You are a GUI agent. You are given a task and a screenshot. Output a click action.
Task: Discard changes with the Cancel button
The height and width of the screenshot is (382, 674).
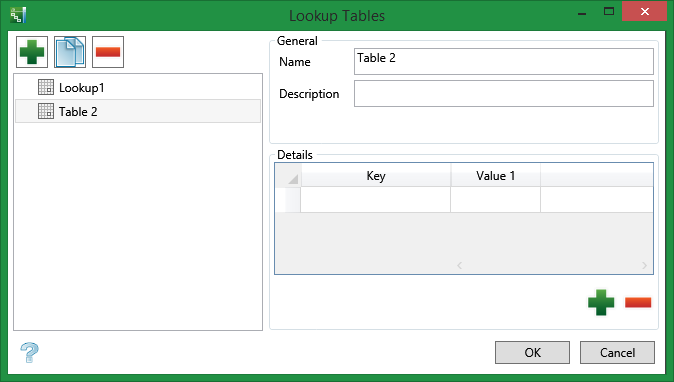[617, 352]
